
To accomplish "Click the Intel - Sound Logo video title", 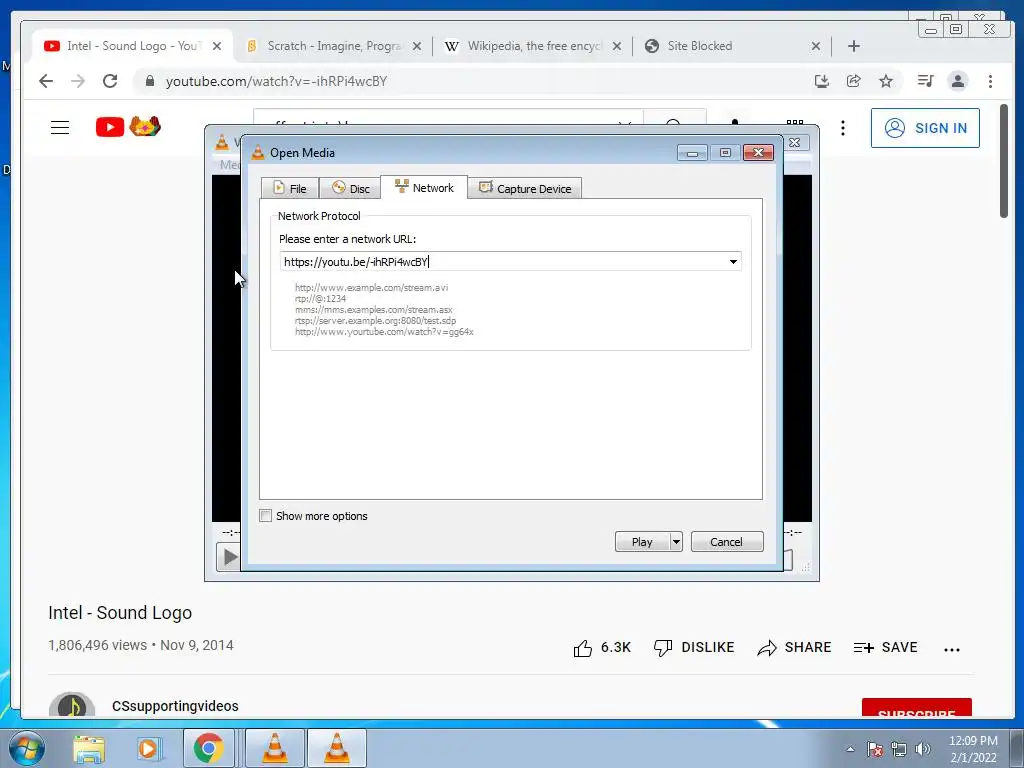I will (120, 613).
